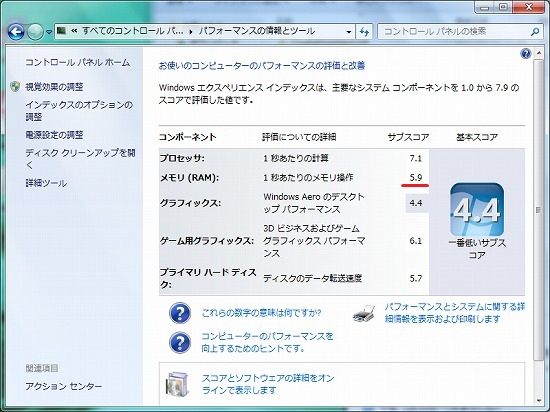550x412 pixels.
Task: Open スコアとソフトウェアの詳細をオンラインで表示します link
Action: (x=268, y=384)
